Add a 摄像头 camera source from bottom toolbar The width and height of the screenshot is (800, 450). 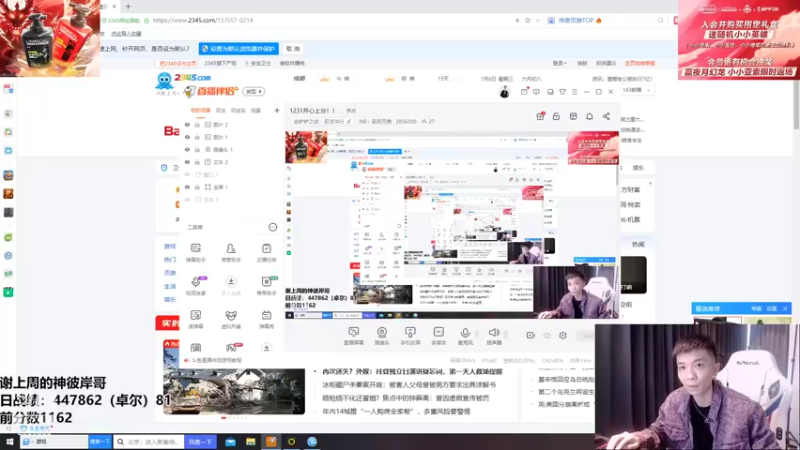pyautogui.click(x=382, y=336)
